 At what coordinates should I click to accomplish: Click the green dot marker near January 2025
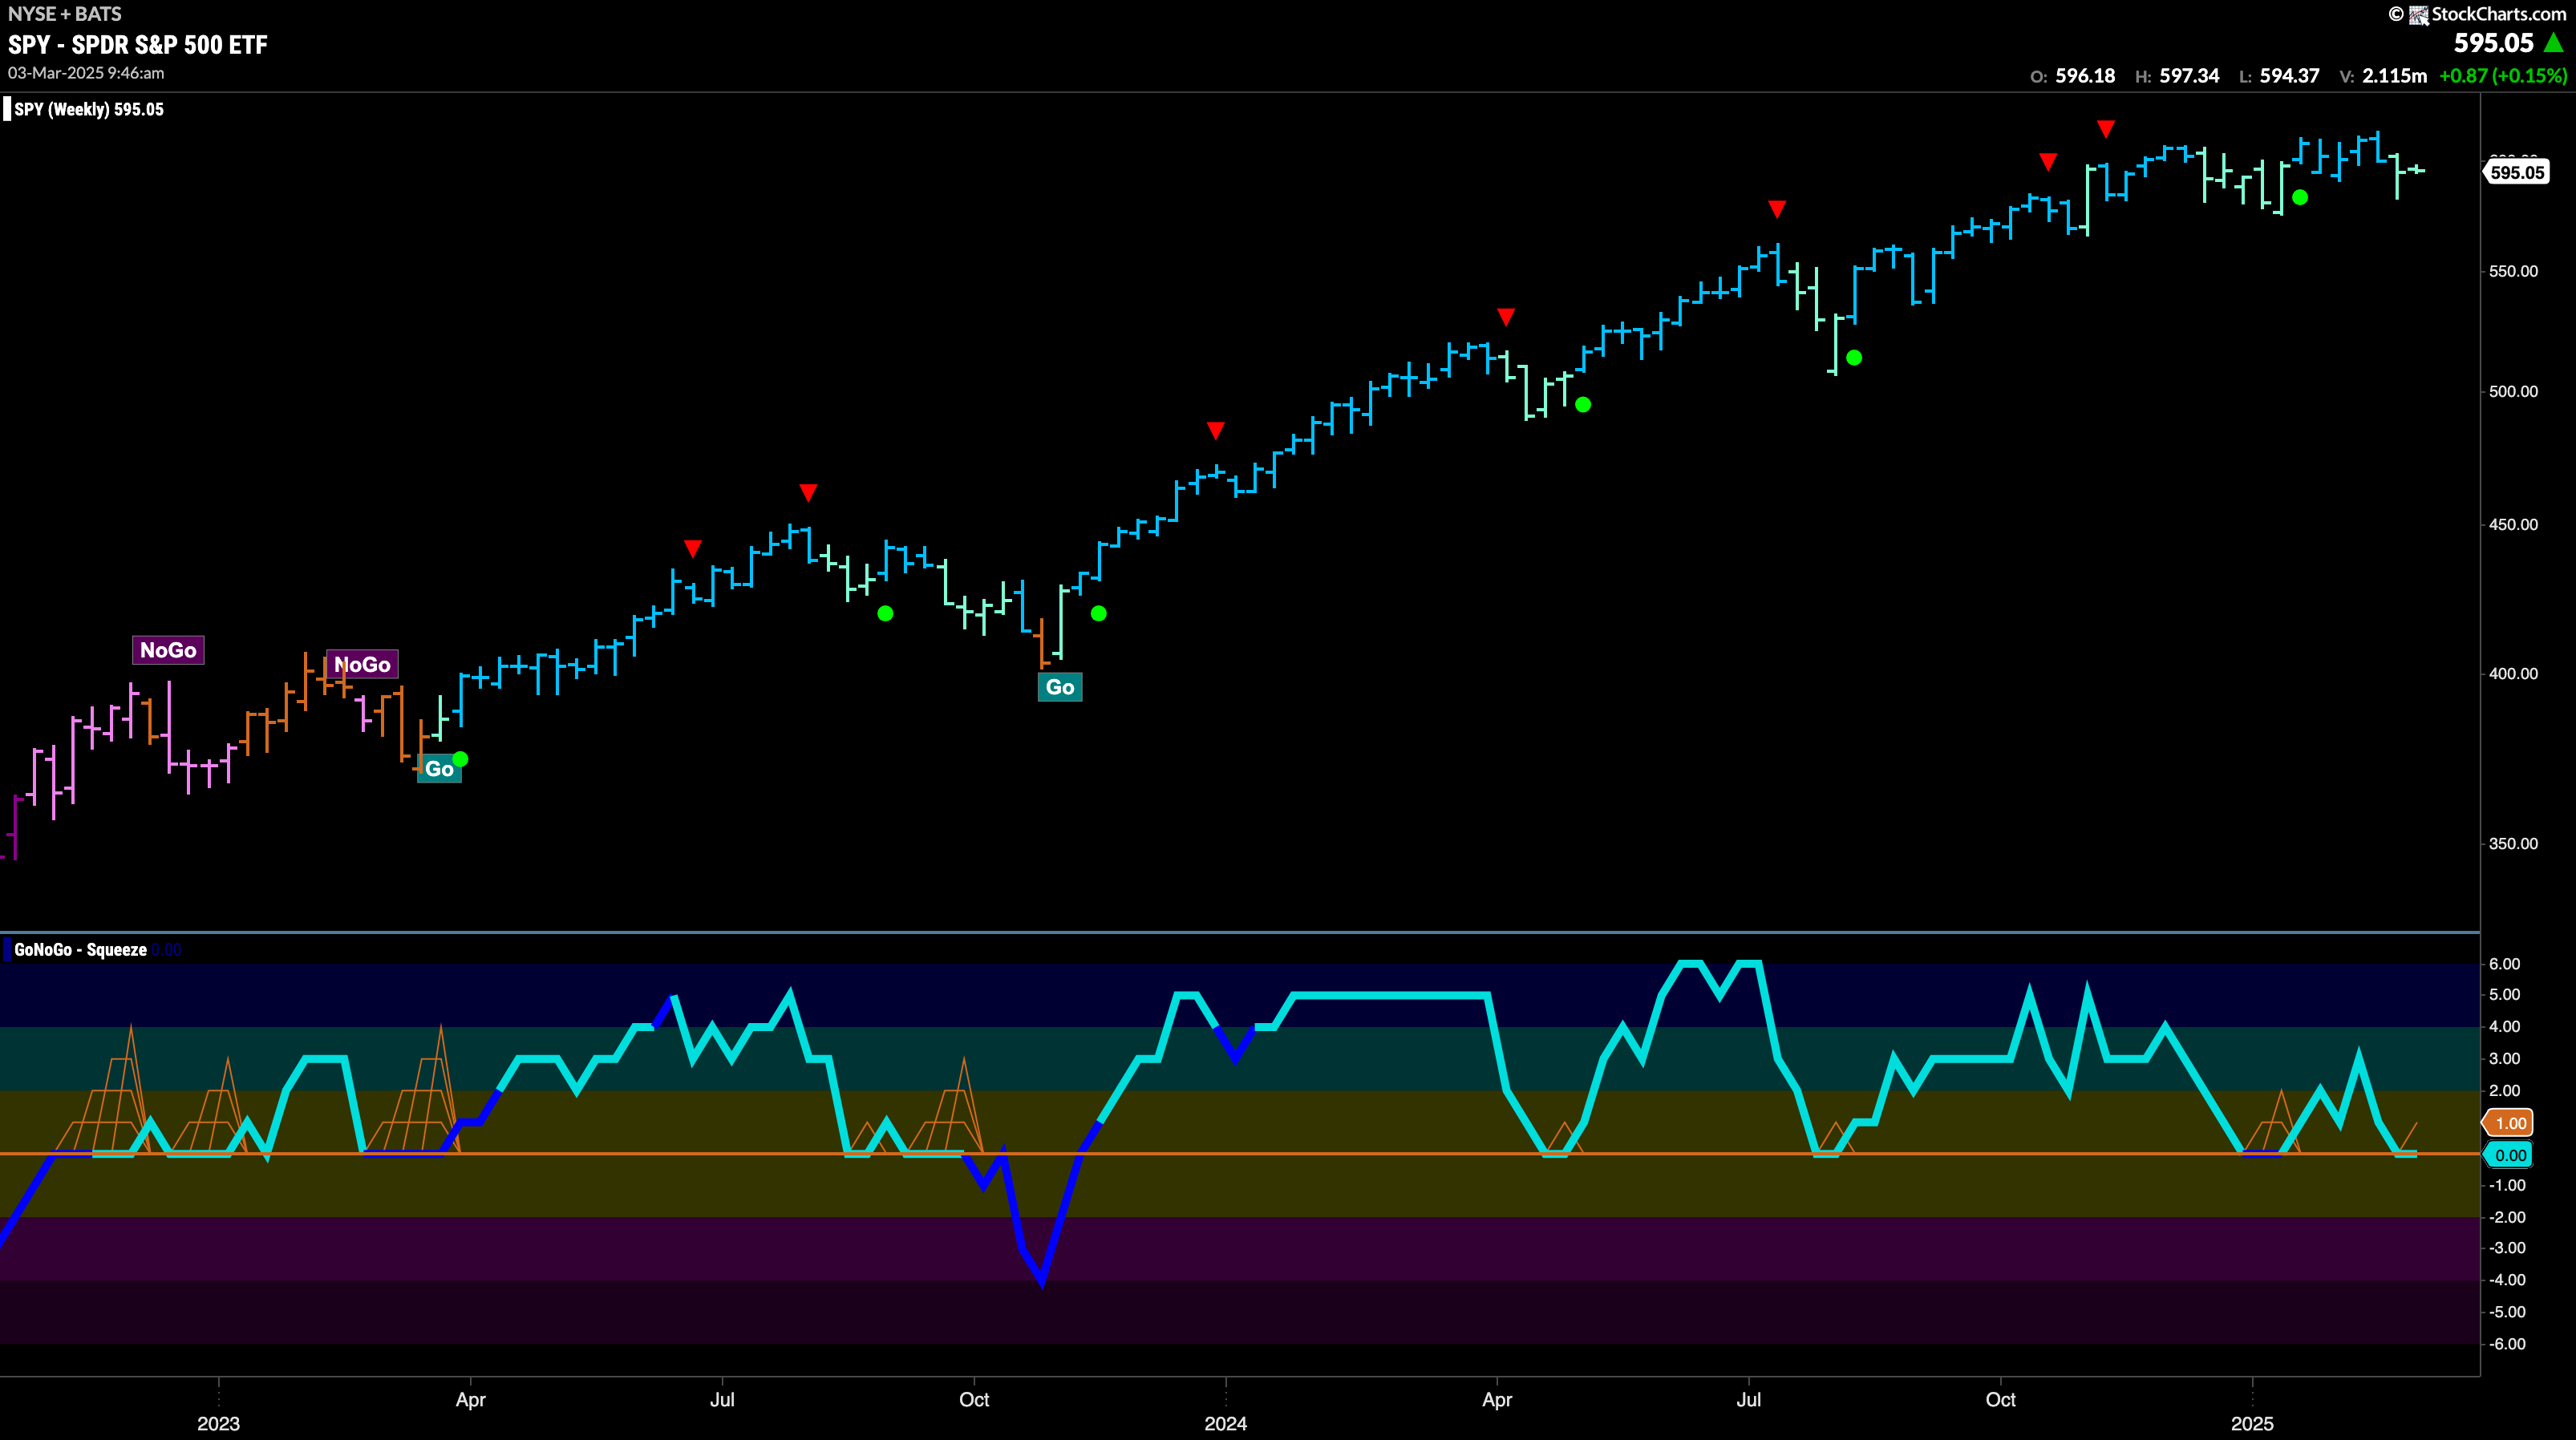click(x=2300, y=198)
